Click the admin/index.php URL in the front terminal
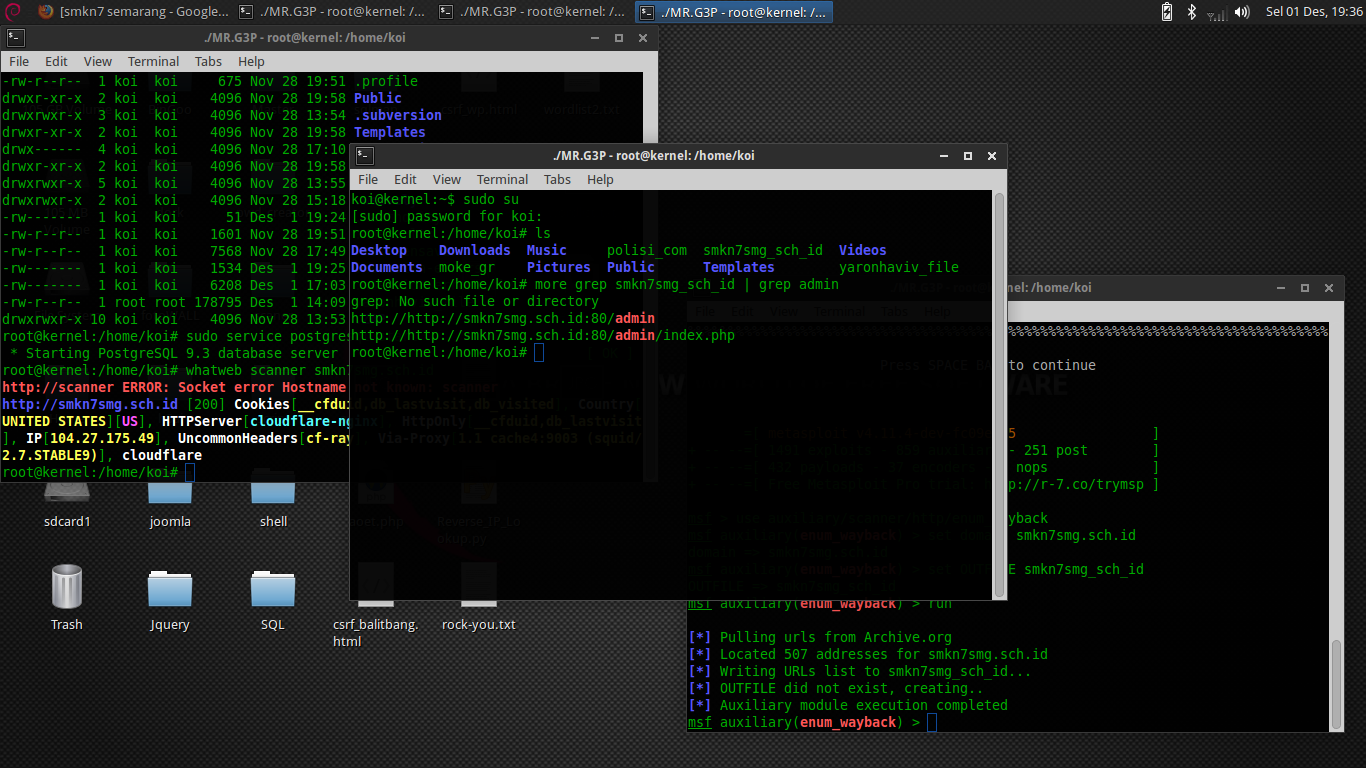Screen dimensions: 1366x768 543,335
